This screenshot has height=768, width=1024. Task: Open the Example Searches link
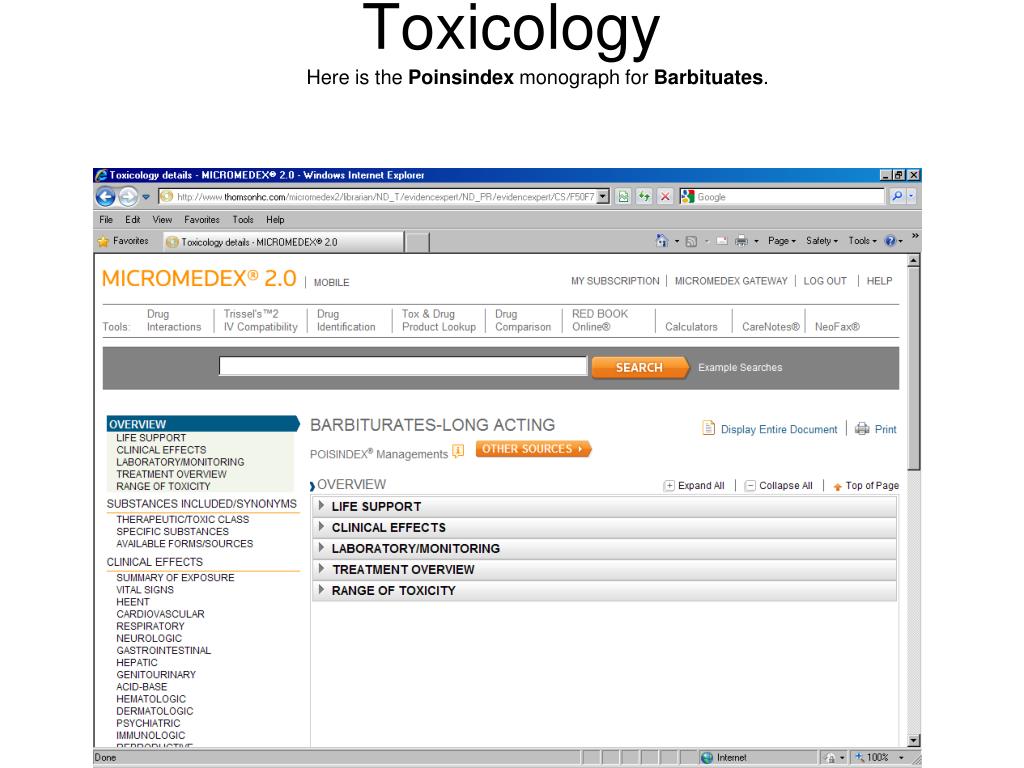pos(740,367)
